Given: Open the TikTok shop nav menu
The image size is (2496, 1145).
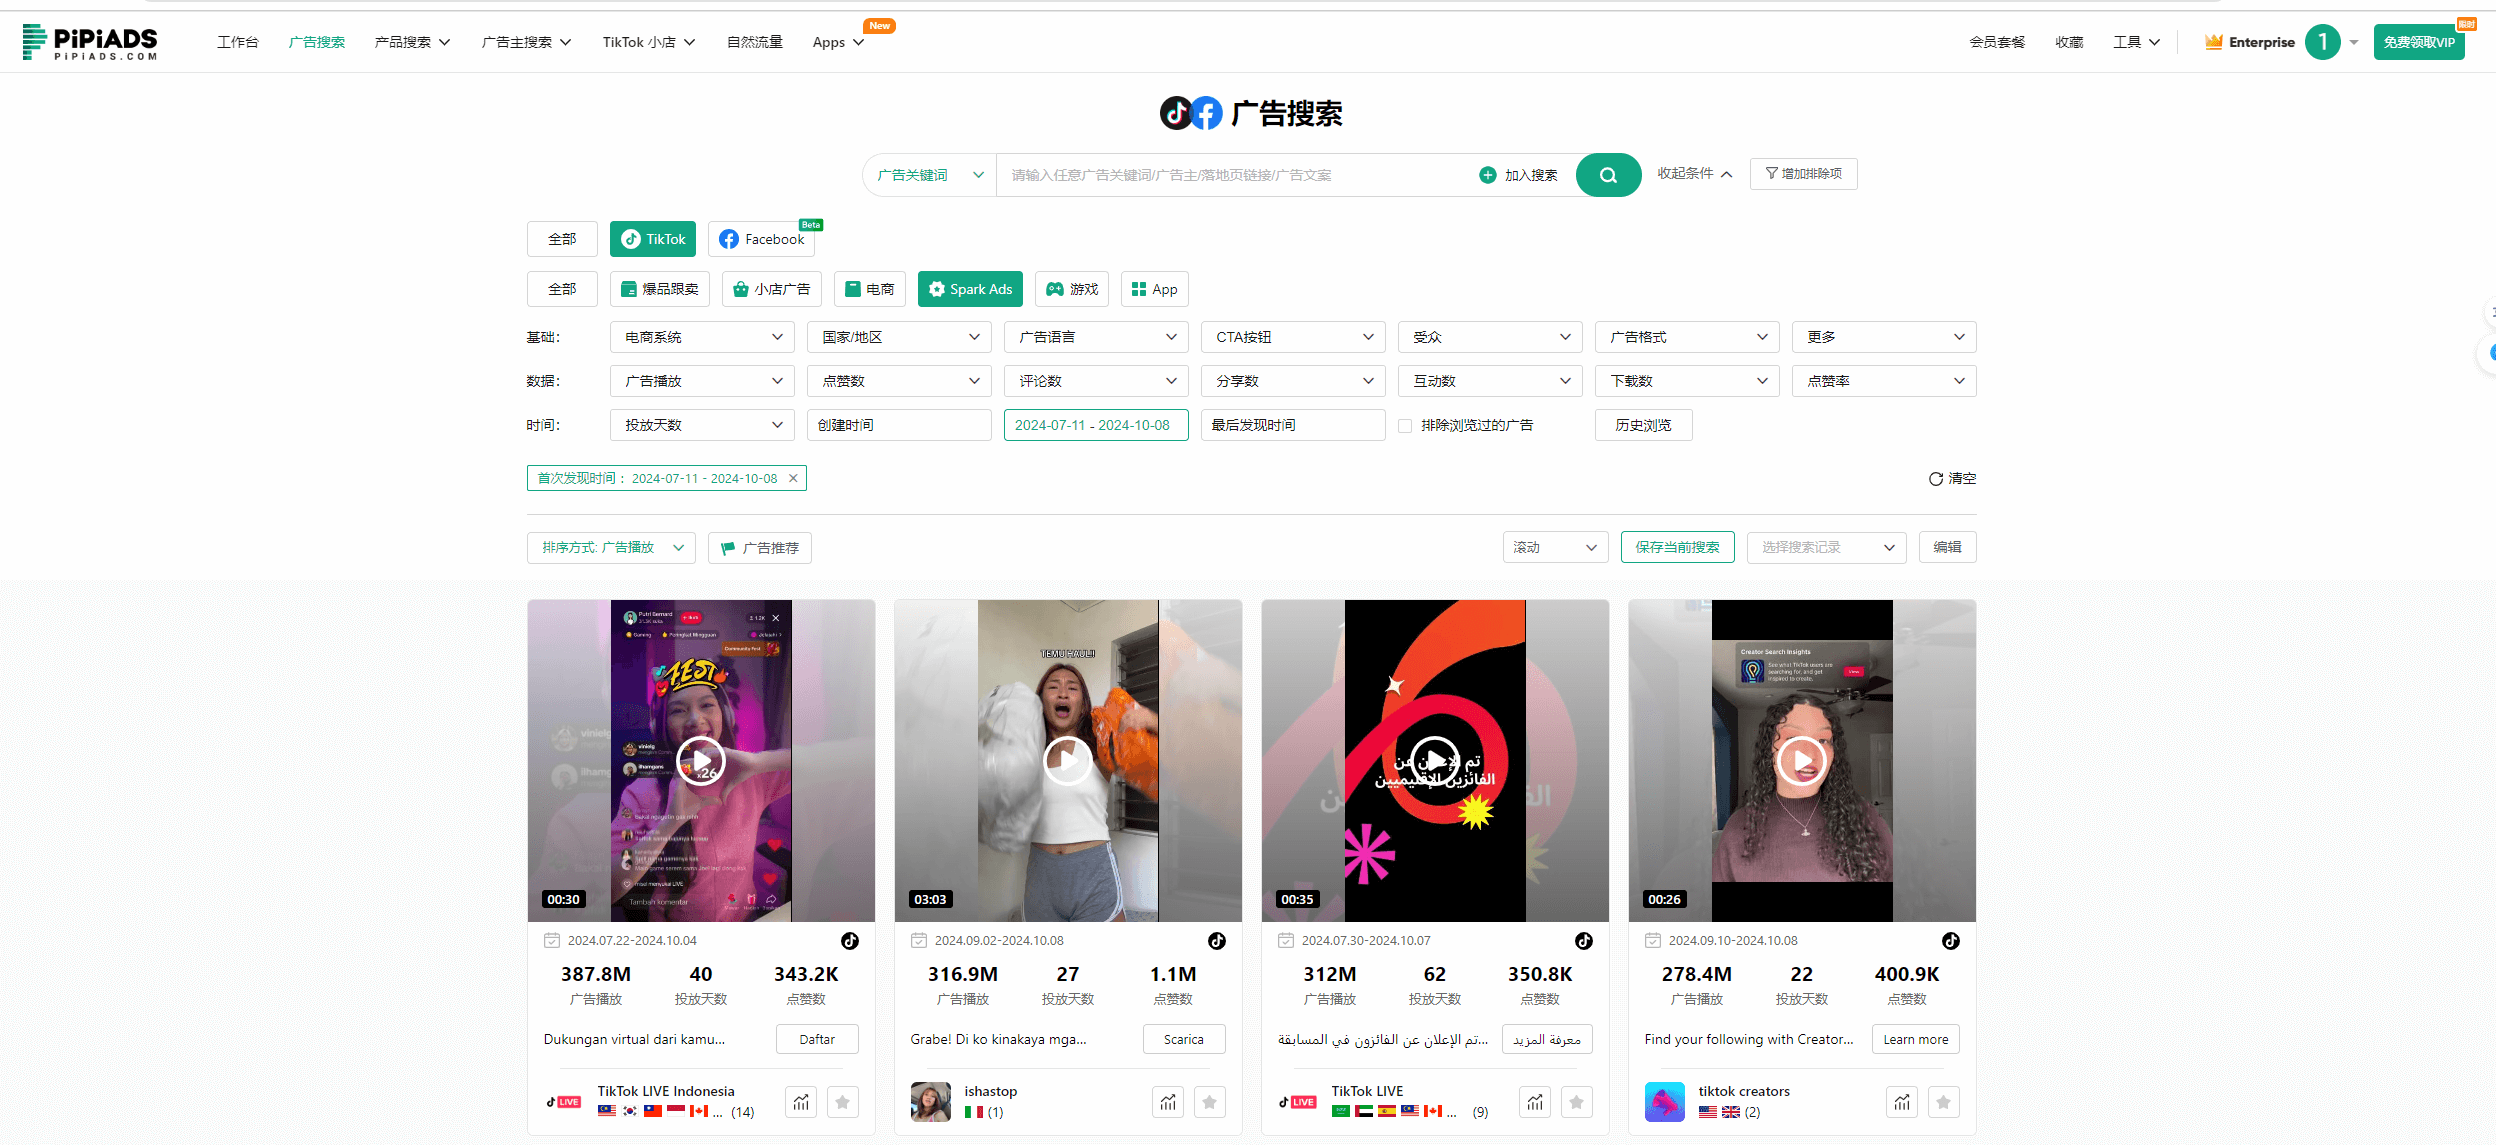Looking at the screenshot, I should pyautogui.click(x=648, y=42).
